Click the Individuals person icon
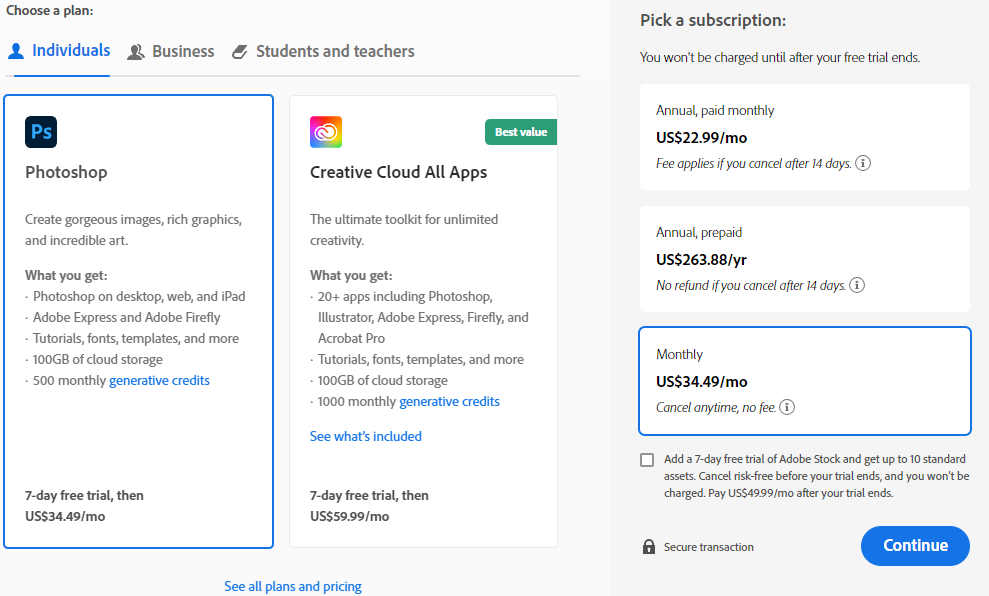The image size is (989, 596). pos(16,51)
